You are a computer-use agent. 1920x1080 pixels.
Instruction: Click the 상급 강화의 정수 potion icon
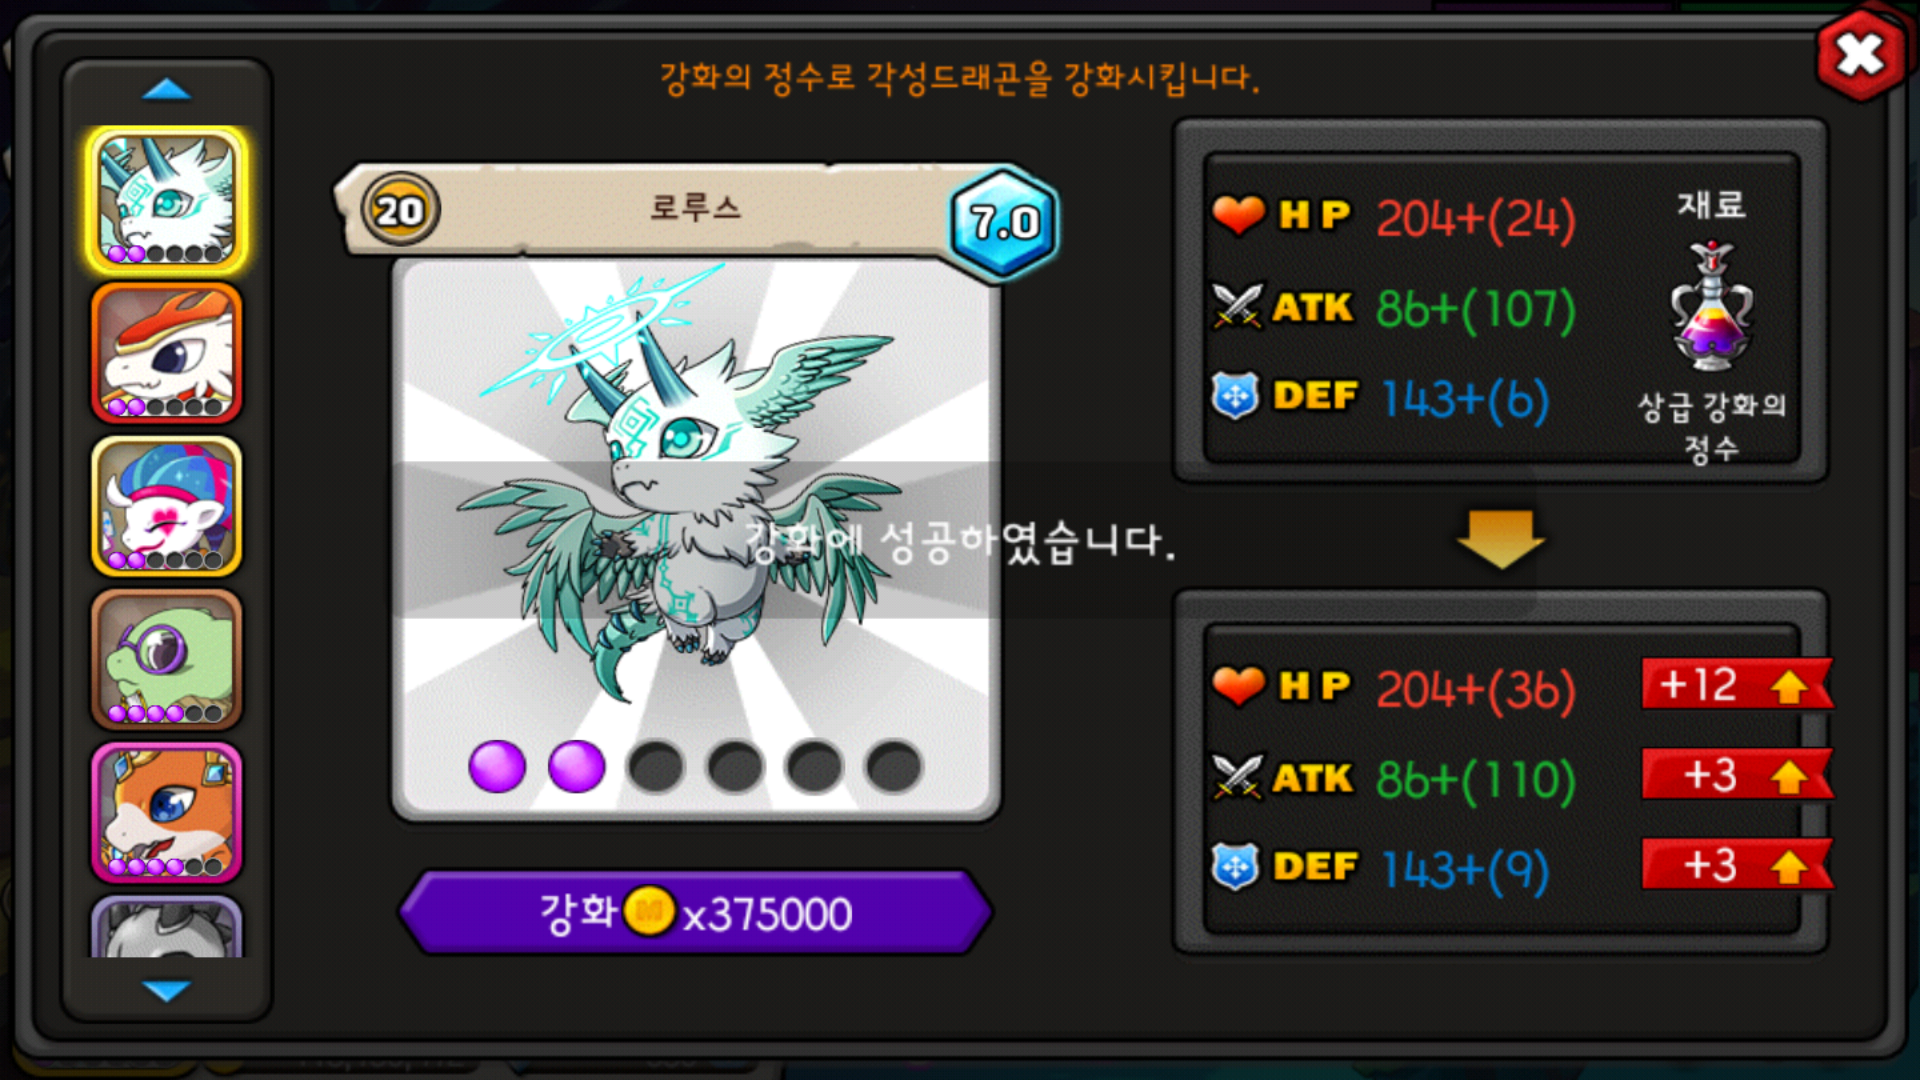click(1712, 306)
